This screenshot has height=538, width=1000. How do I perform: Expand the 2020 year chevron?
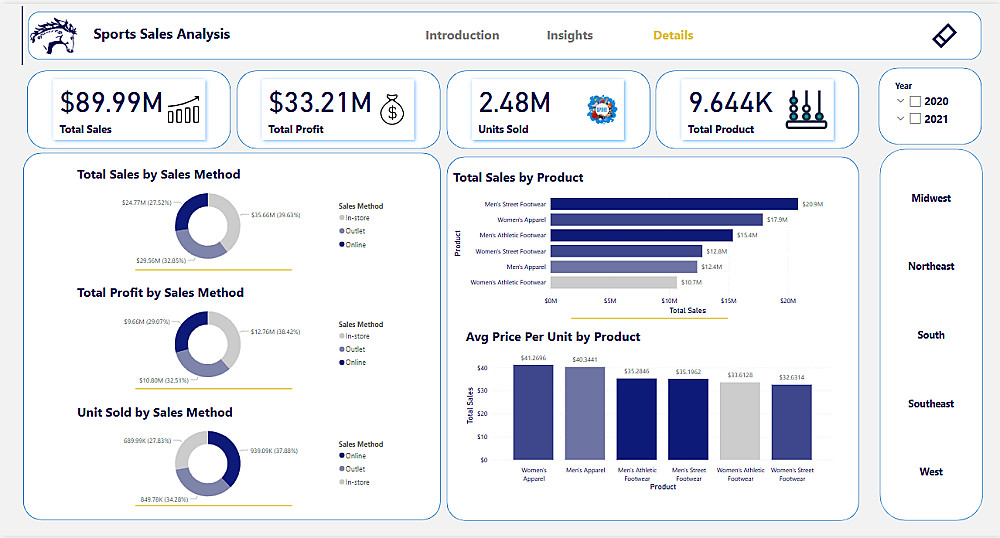(901, 101)
